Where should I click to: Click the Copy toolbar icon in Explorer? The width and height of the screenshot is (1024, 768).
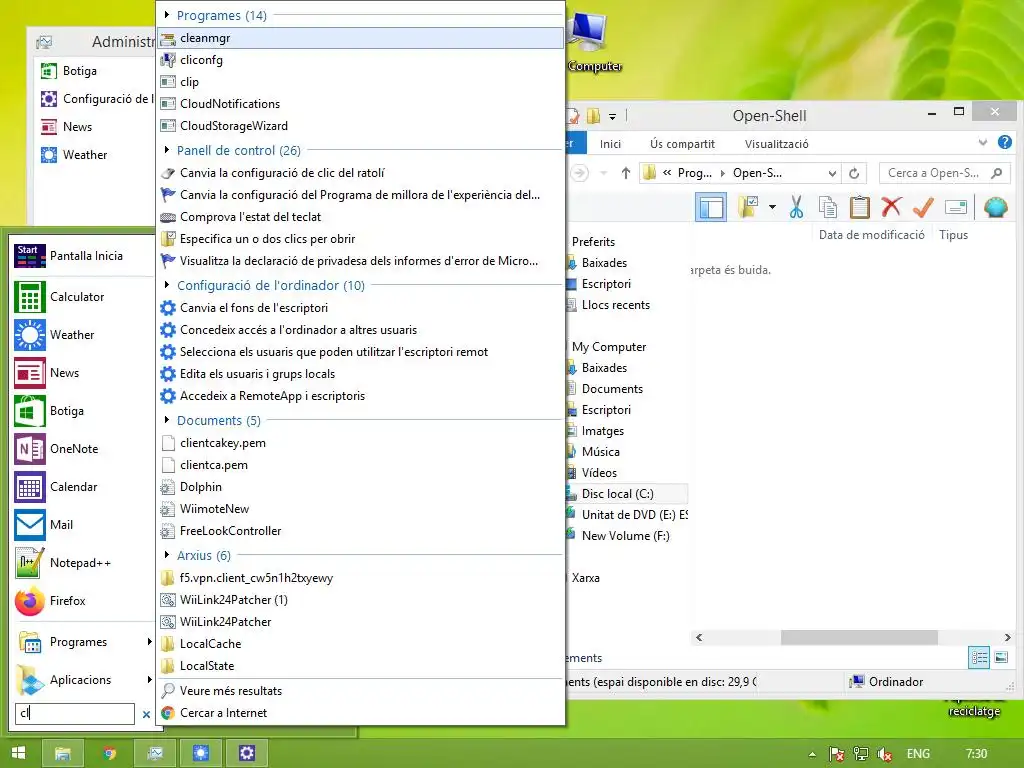pyautogui.click(x=827, y=208)
